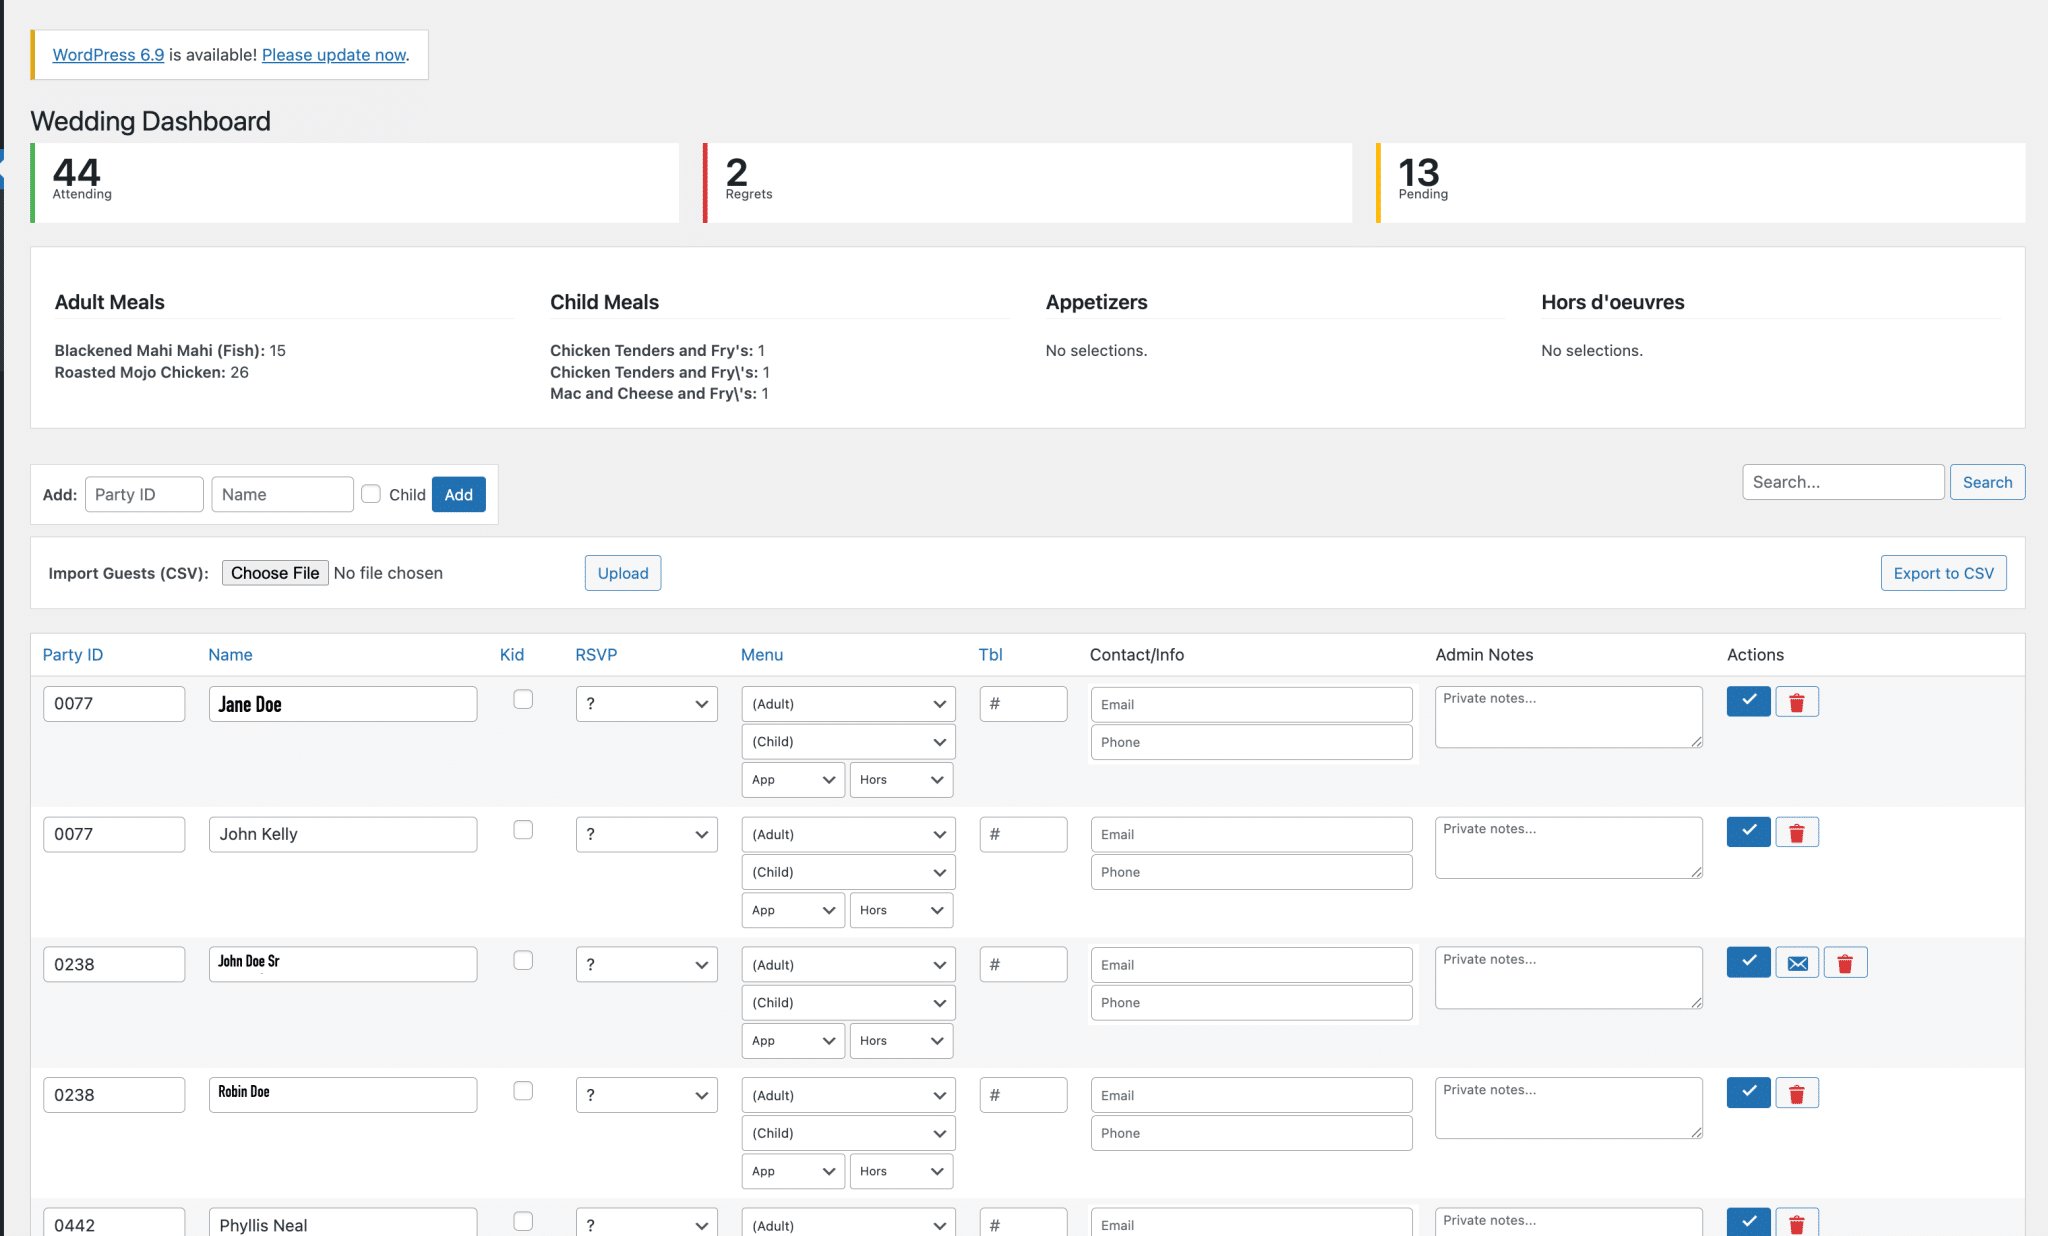
Task: Save Robin Doe row with checkmark icon
Action: pyautogui.click(x=1748, y=1093)
